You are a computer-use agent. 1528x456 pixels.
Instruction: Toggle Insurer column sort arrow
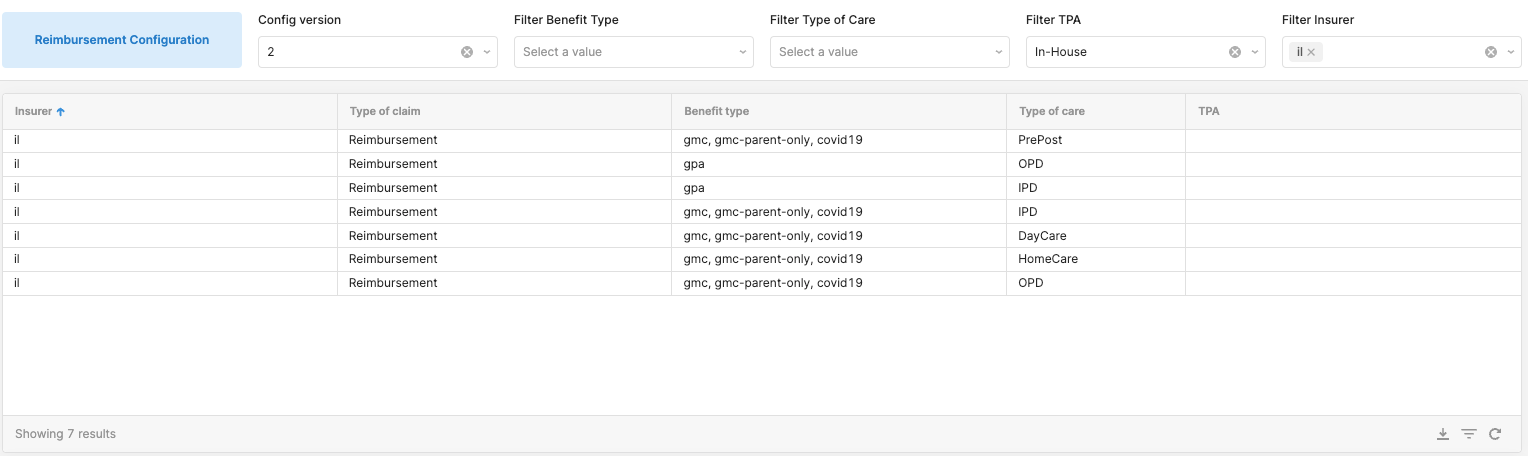tap(60, 111)
